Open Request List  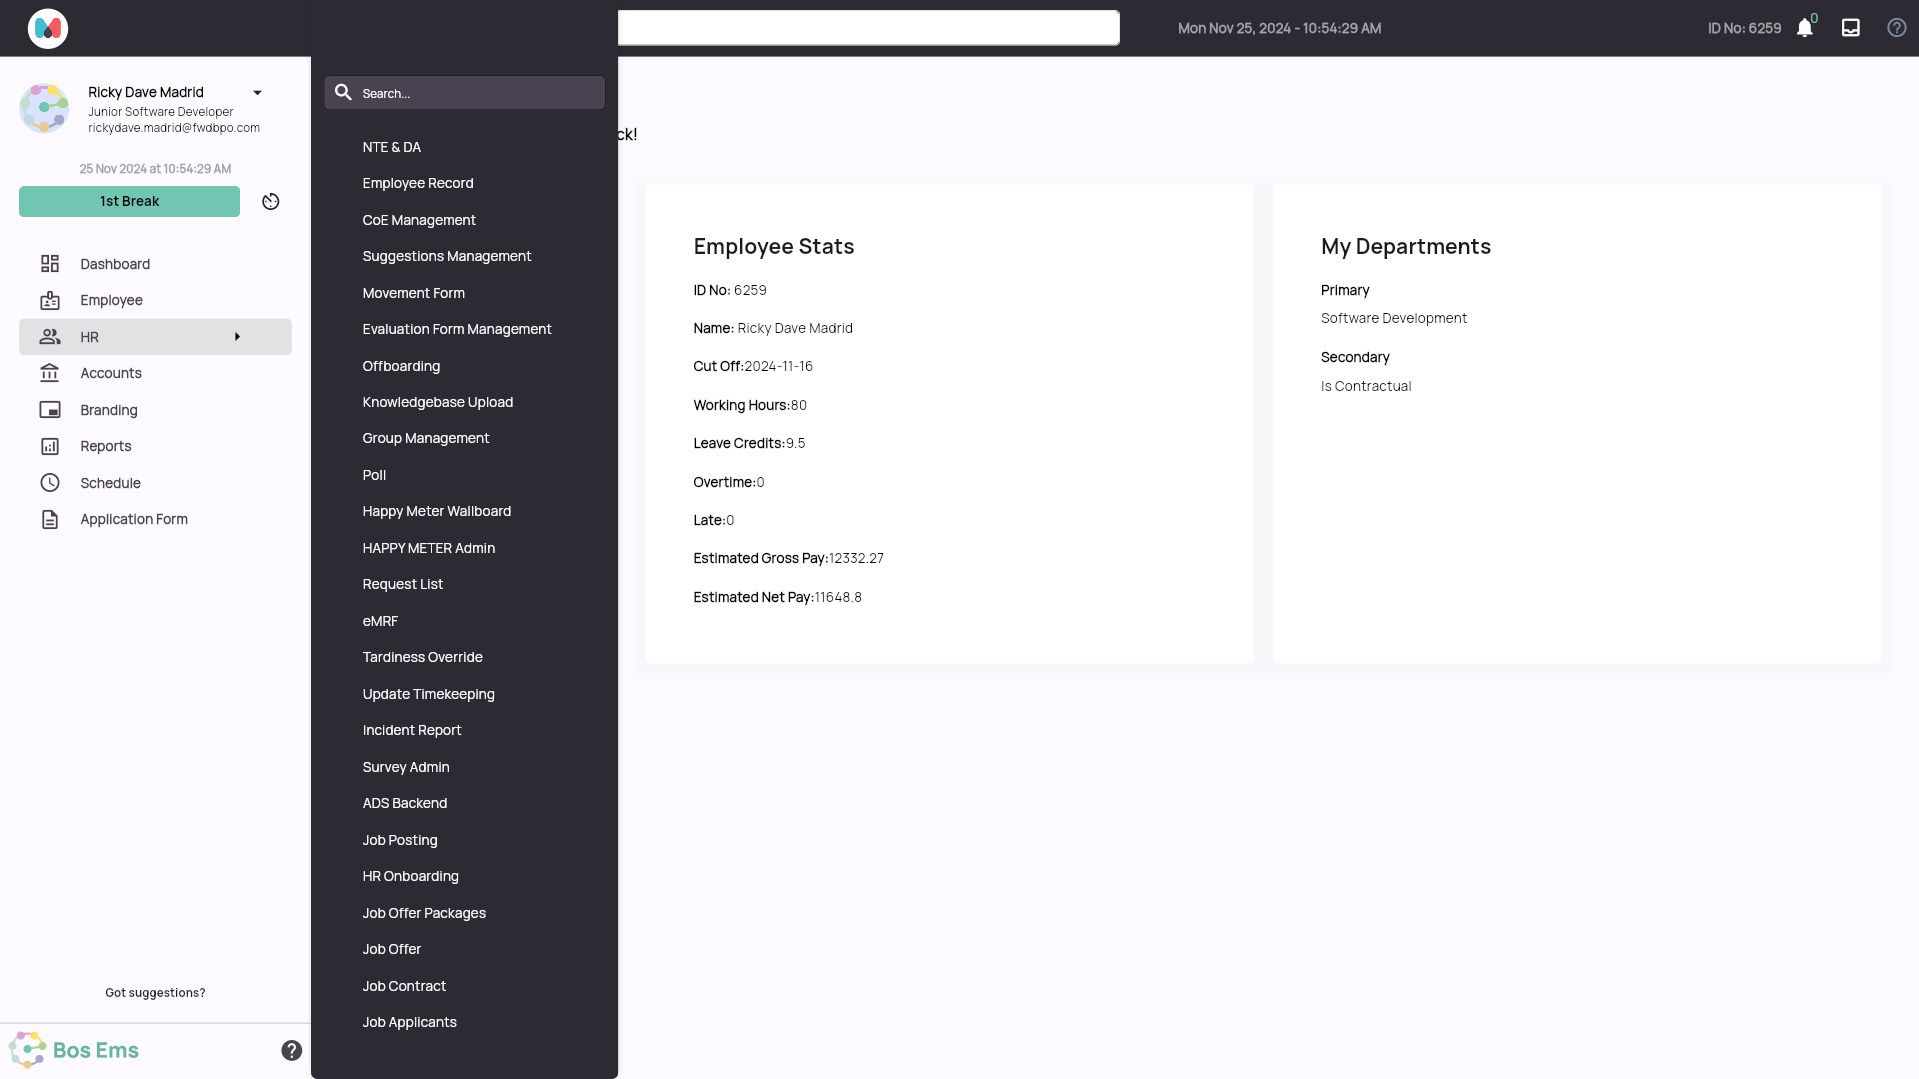point(403,584)
